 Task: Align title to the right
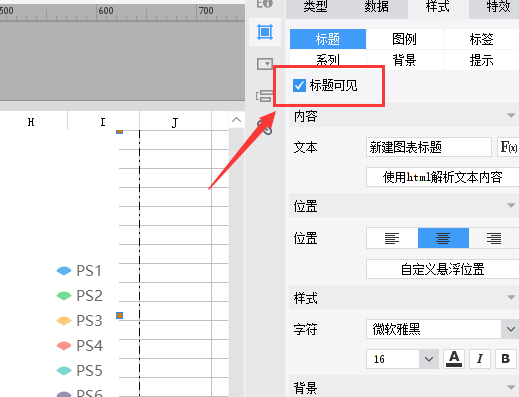pyautogui.click(x=494, y=238)
